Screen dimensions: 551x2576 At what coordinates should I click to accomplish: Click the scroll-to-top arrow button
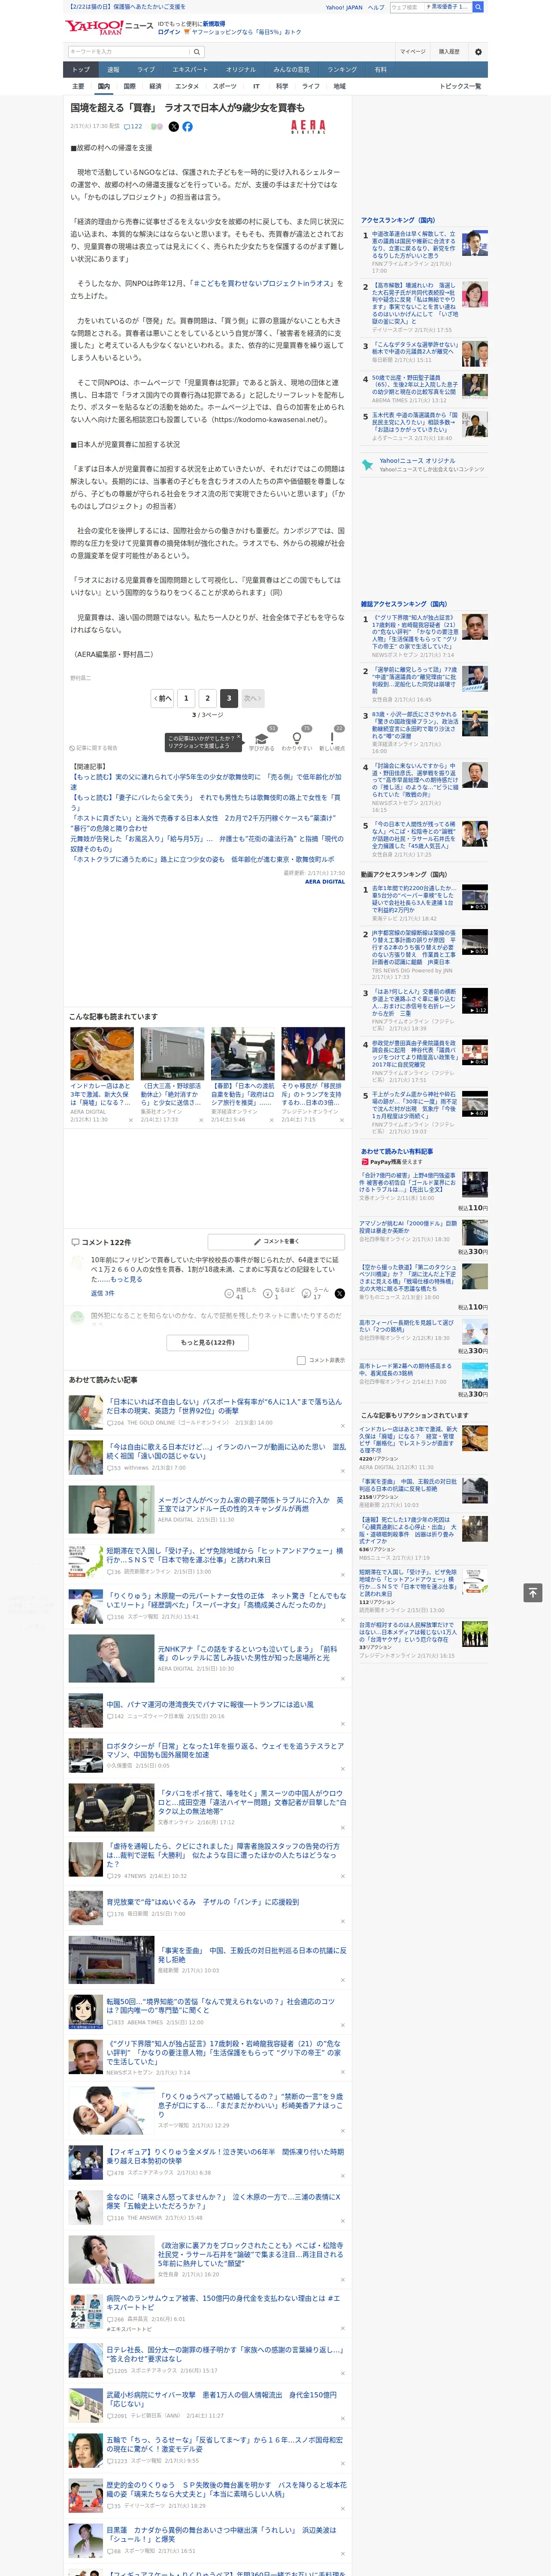point(533,1592)
